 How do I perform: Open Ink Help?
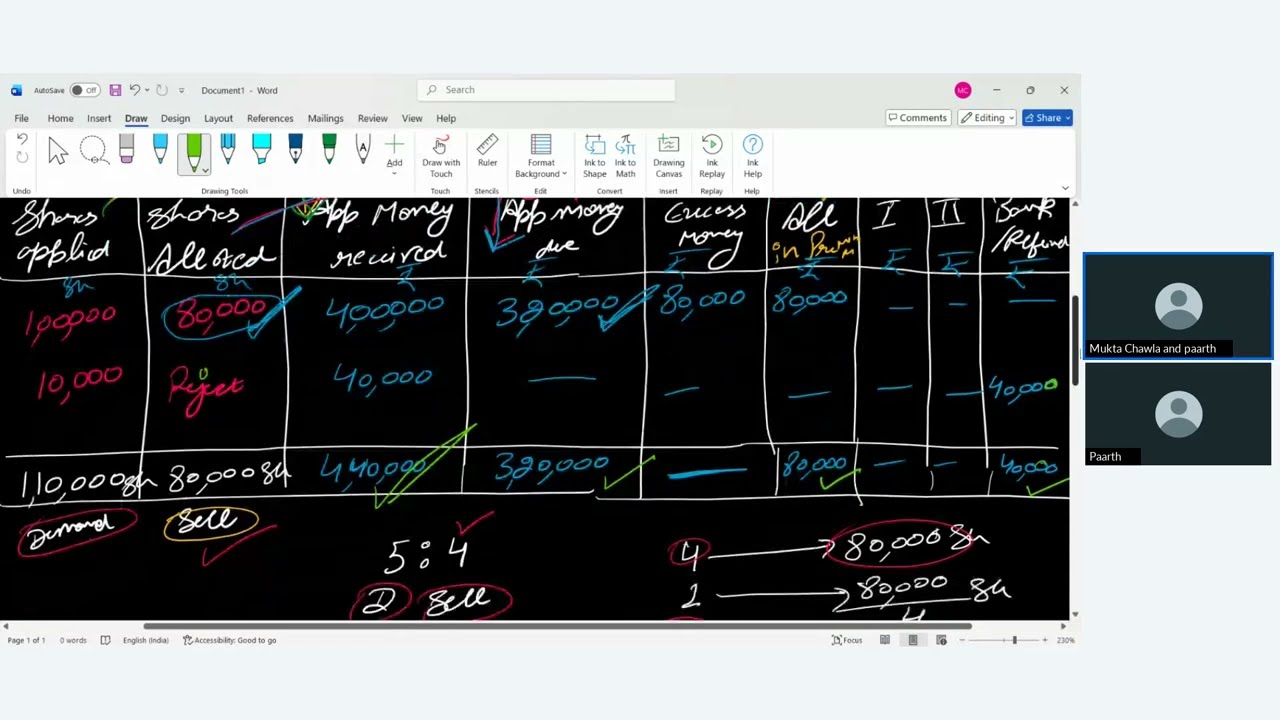[753, 157]
